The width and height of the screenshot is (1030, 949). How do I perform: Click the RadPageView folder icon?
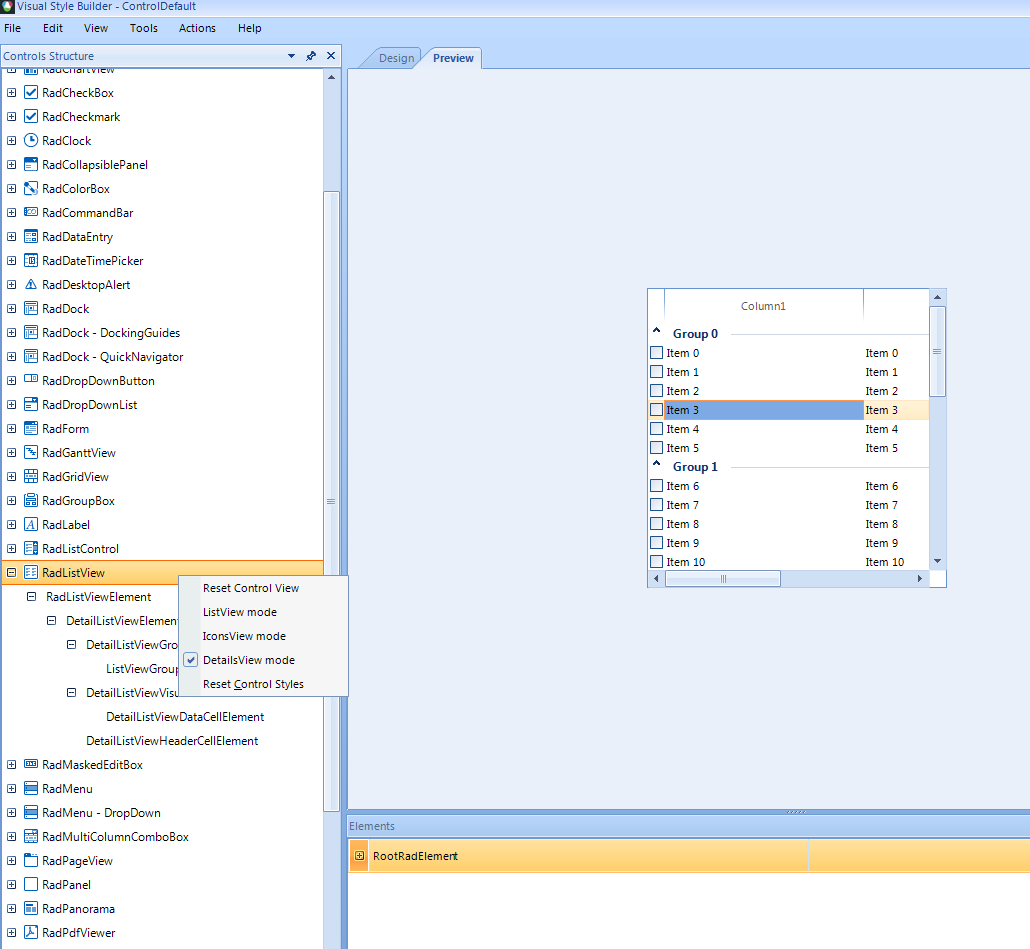[31, 860]
